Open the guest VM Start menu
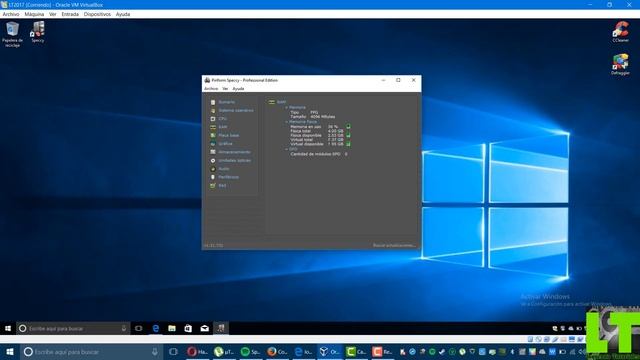 pos(8,328)
